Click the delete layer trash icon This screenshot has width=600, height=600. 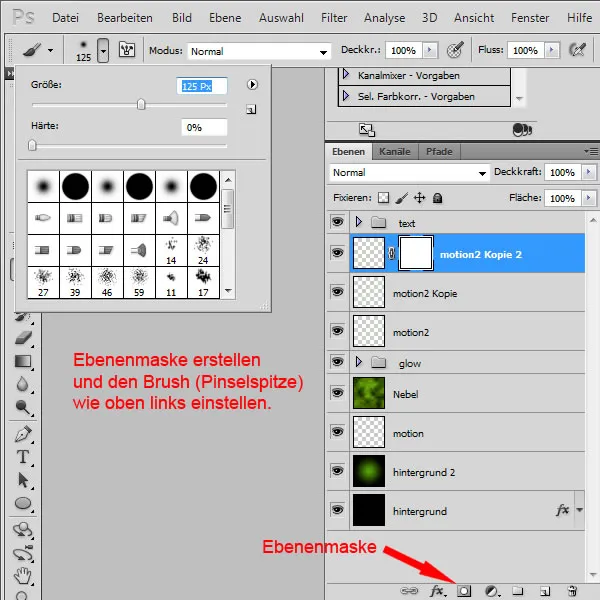point(572,591)
